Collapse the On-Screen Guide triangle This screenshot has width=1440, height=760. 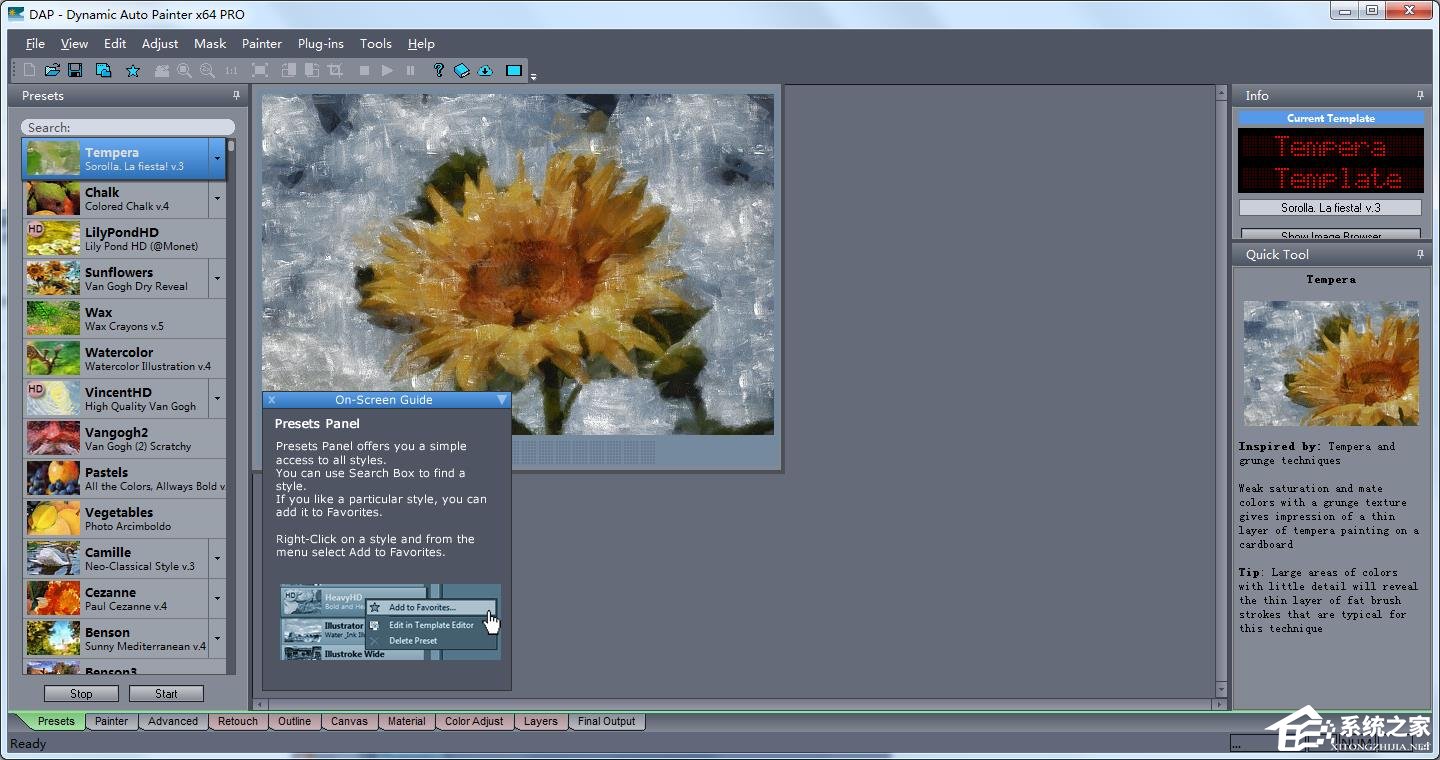[502, 400]
